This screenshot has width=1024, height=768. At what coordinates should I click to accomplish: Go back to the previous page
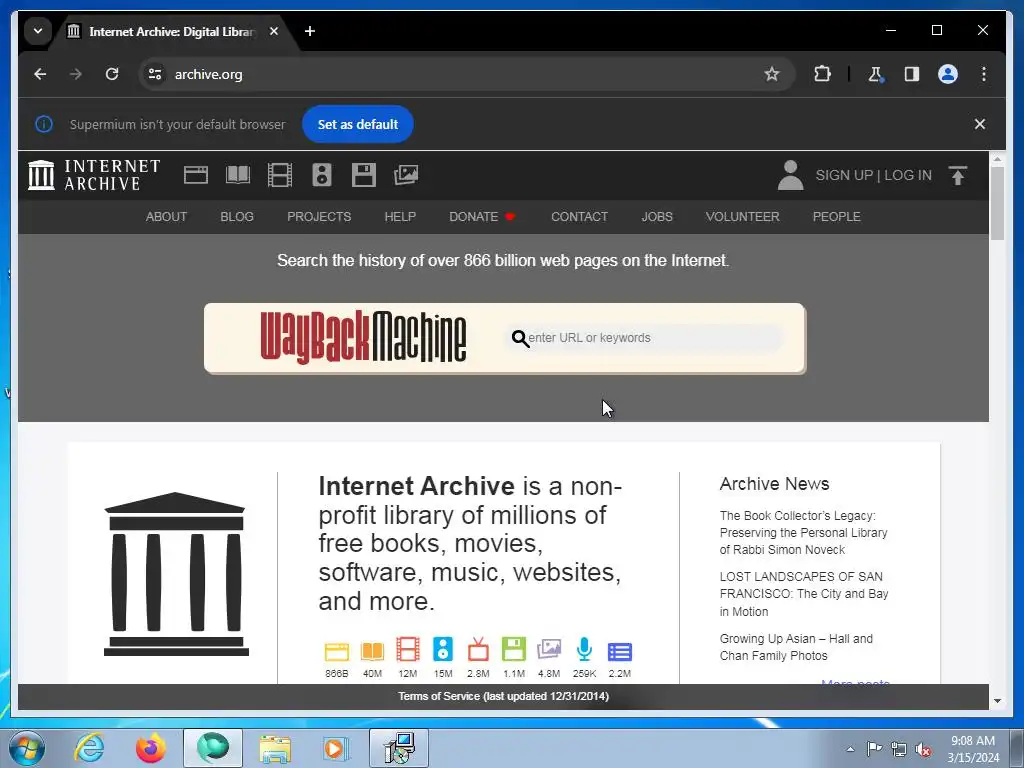tap(40, 74)
